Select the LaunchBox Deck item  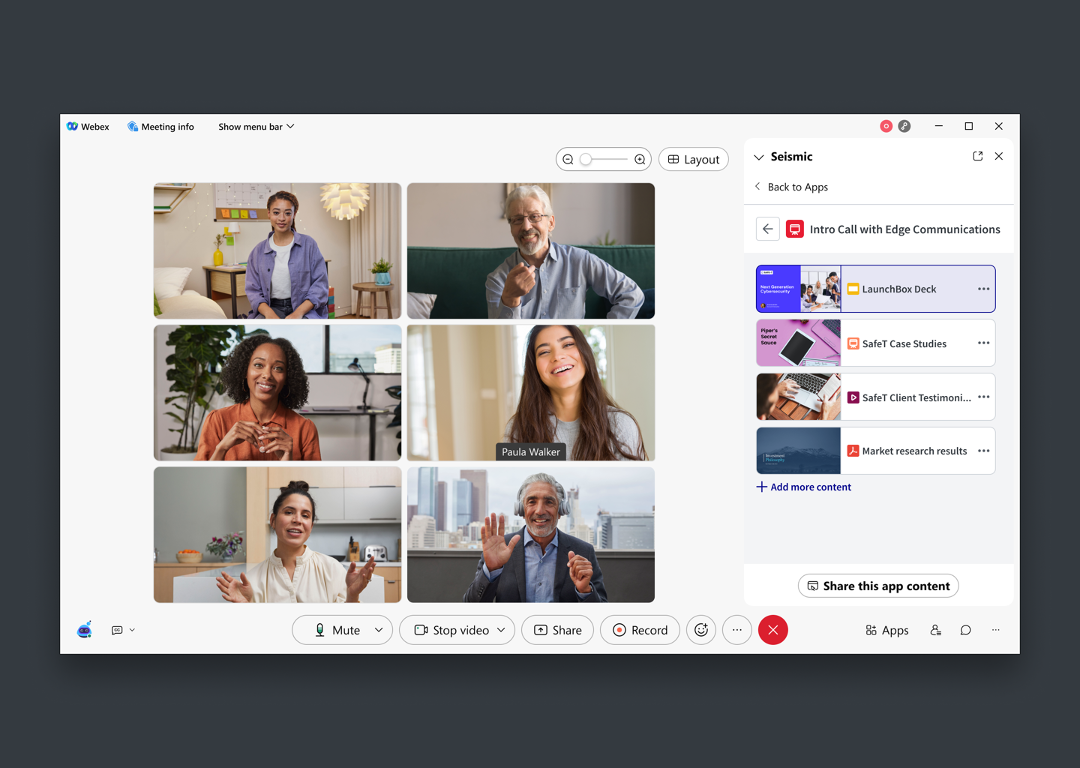click(x=875, y=289)
